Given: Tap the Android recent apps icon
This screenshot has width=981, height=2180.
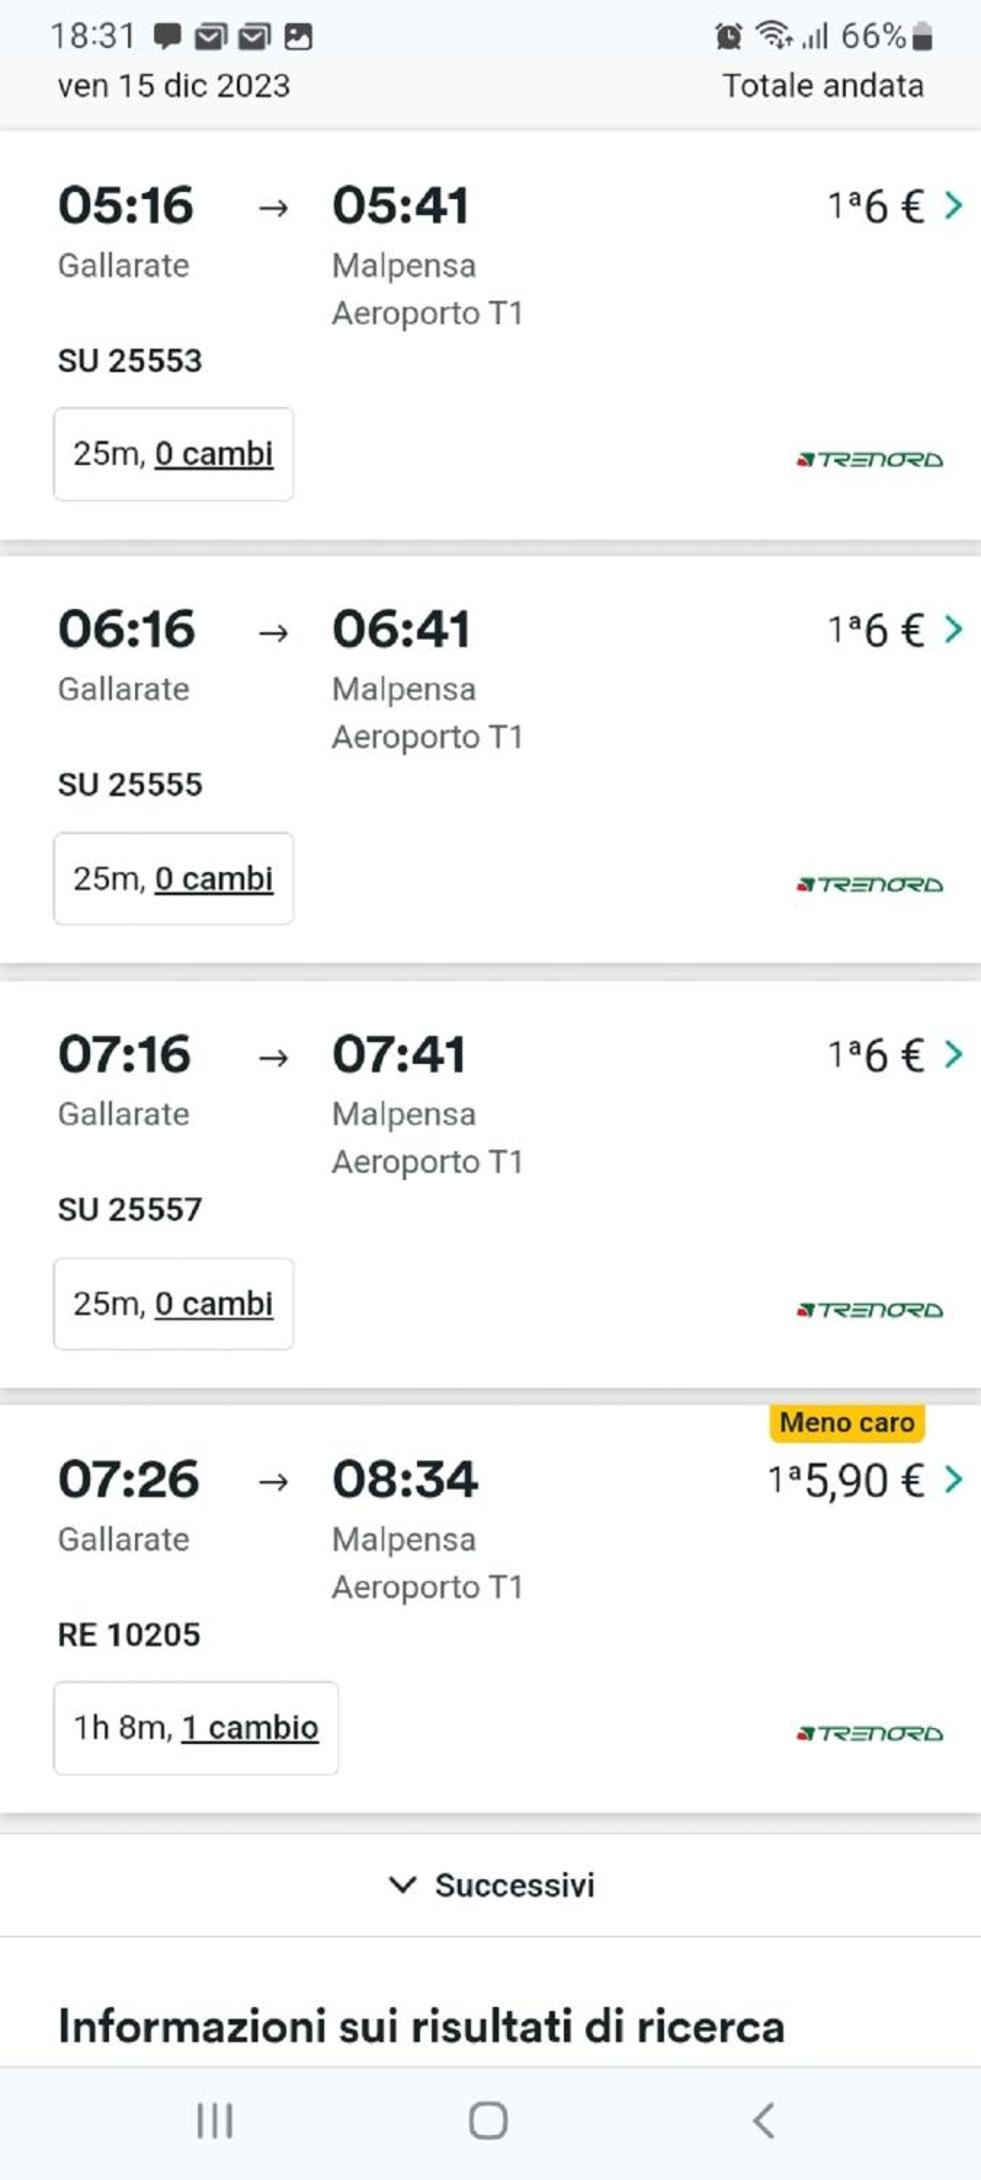Looking at the screenshot, I should pos(215,2120).
